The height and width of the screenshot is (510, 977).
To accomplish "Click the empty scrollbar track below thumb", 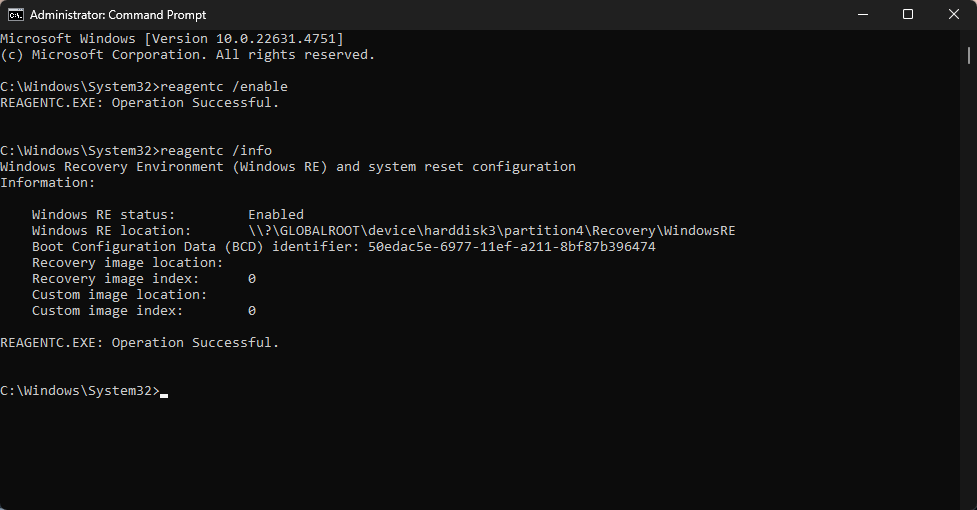I will pos(969,286).
